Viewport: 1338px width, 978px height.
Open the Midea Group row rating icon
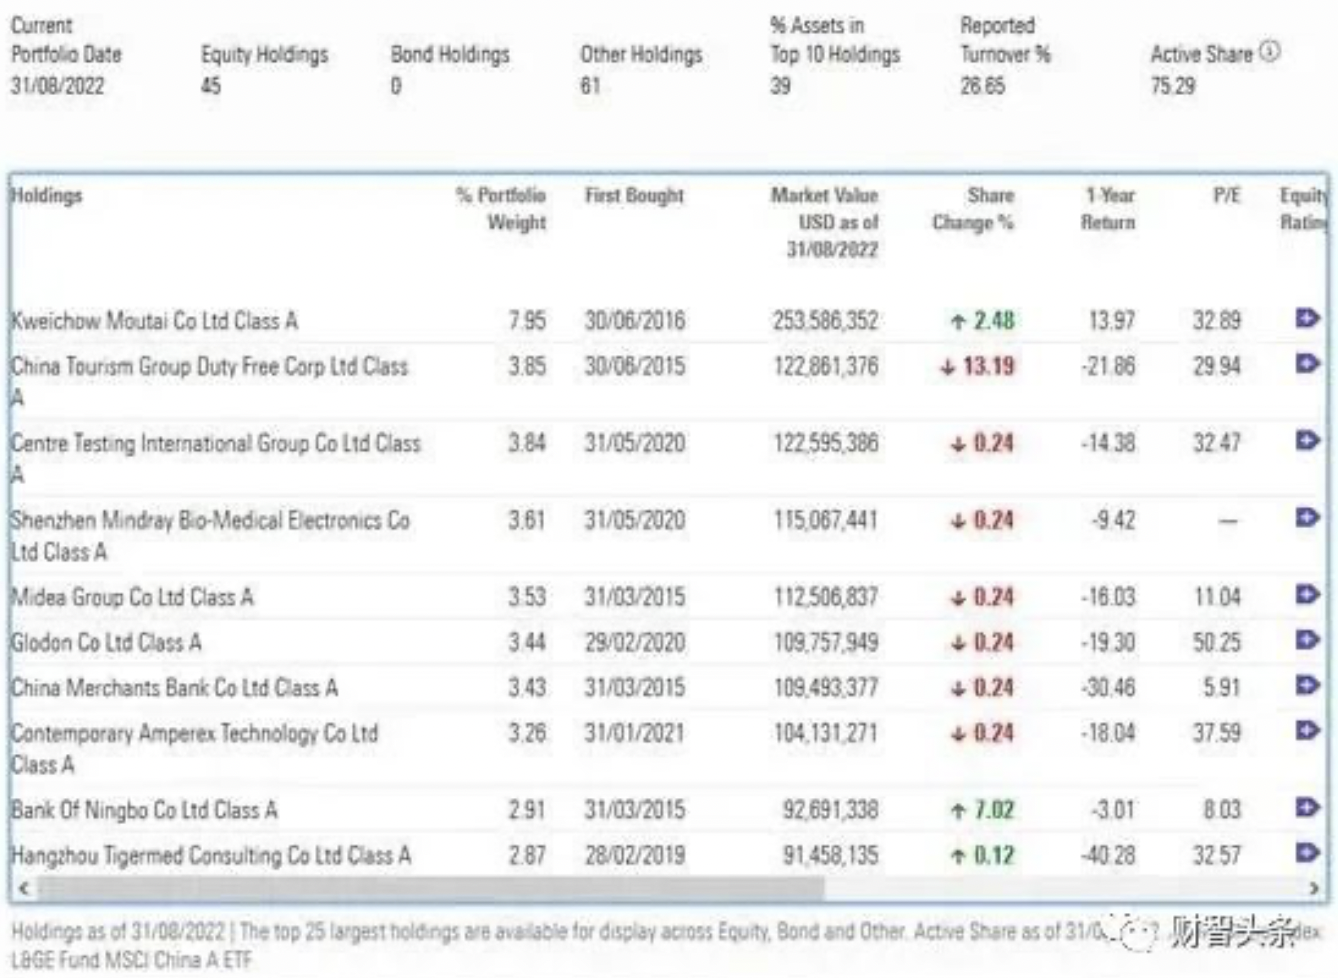click(1306, 595)
